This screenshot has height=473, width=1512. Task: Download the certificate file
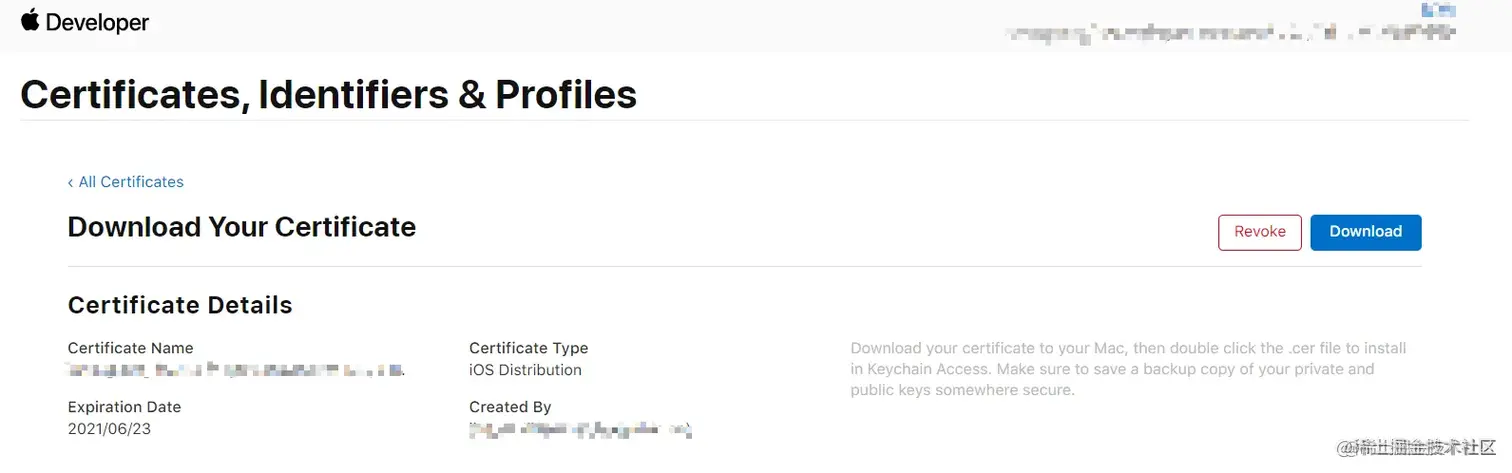[x=1366, y=232]
